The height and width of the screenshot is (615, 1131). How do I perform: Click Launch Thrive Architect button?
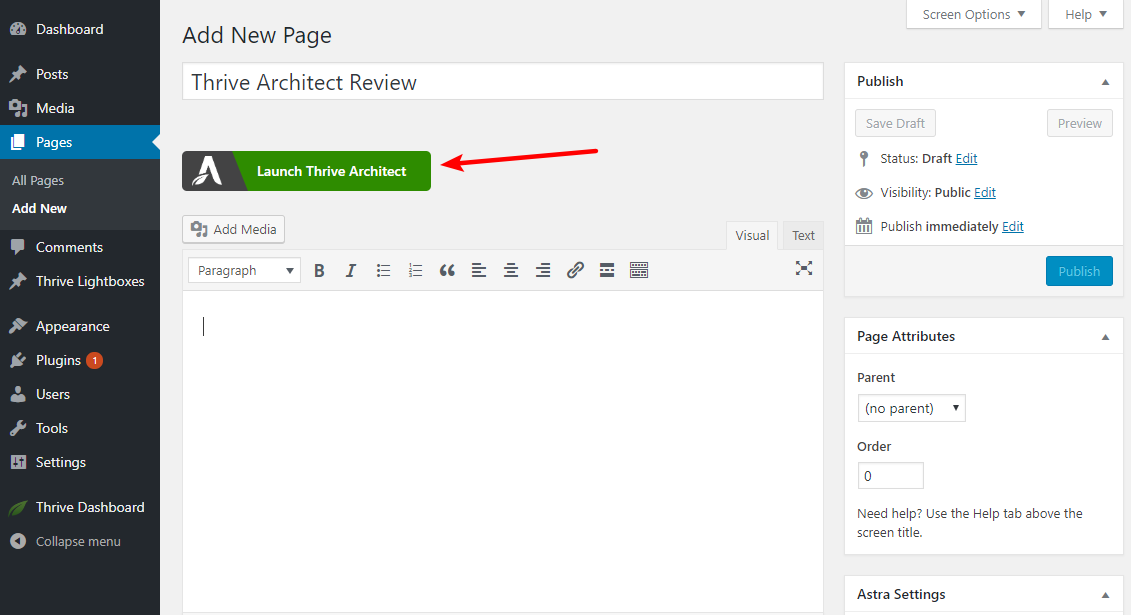[307, 171]
